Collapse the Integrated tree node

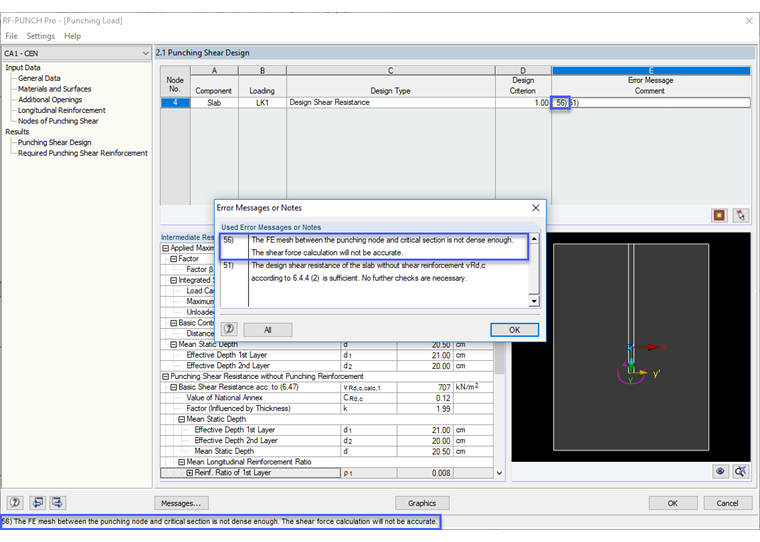174,280
